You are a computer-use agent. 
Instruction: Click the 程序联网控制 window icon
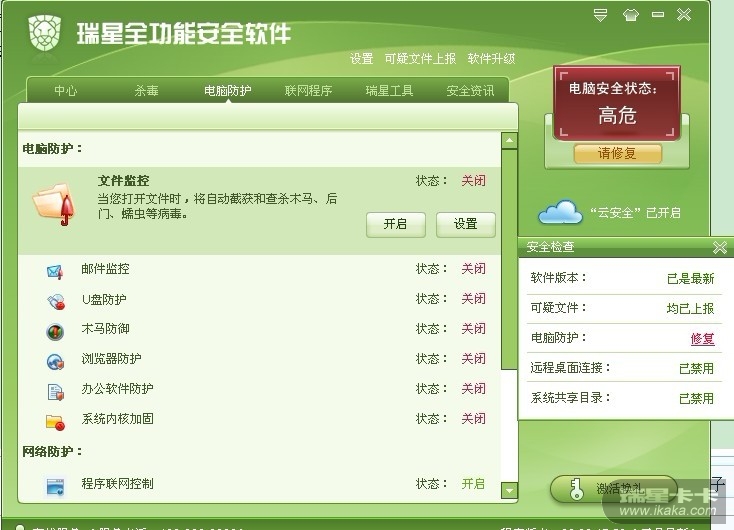click(x=55, y=486)
